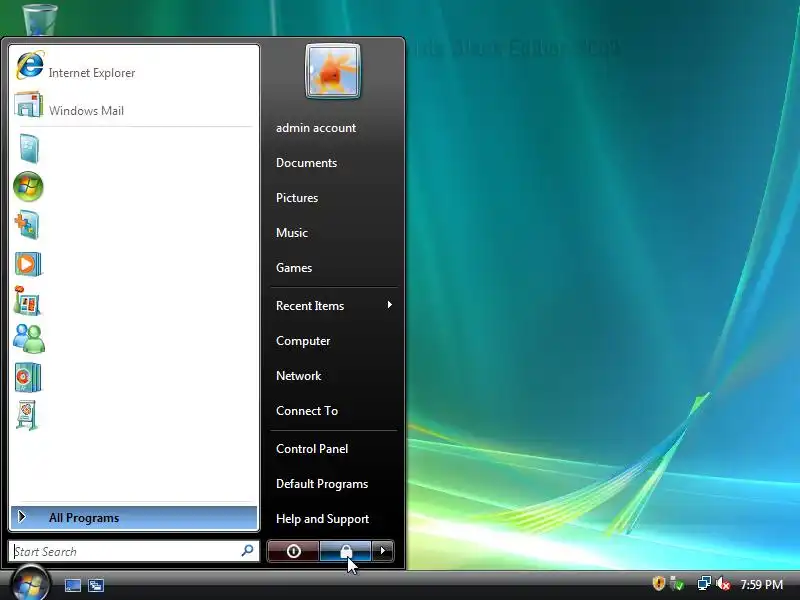This screenshot has width=800, height=600.
Task: Expand shutdown options arrow next to lock
Action: [x=383, y=551]
